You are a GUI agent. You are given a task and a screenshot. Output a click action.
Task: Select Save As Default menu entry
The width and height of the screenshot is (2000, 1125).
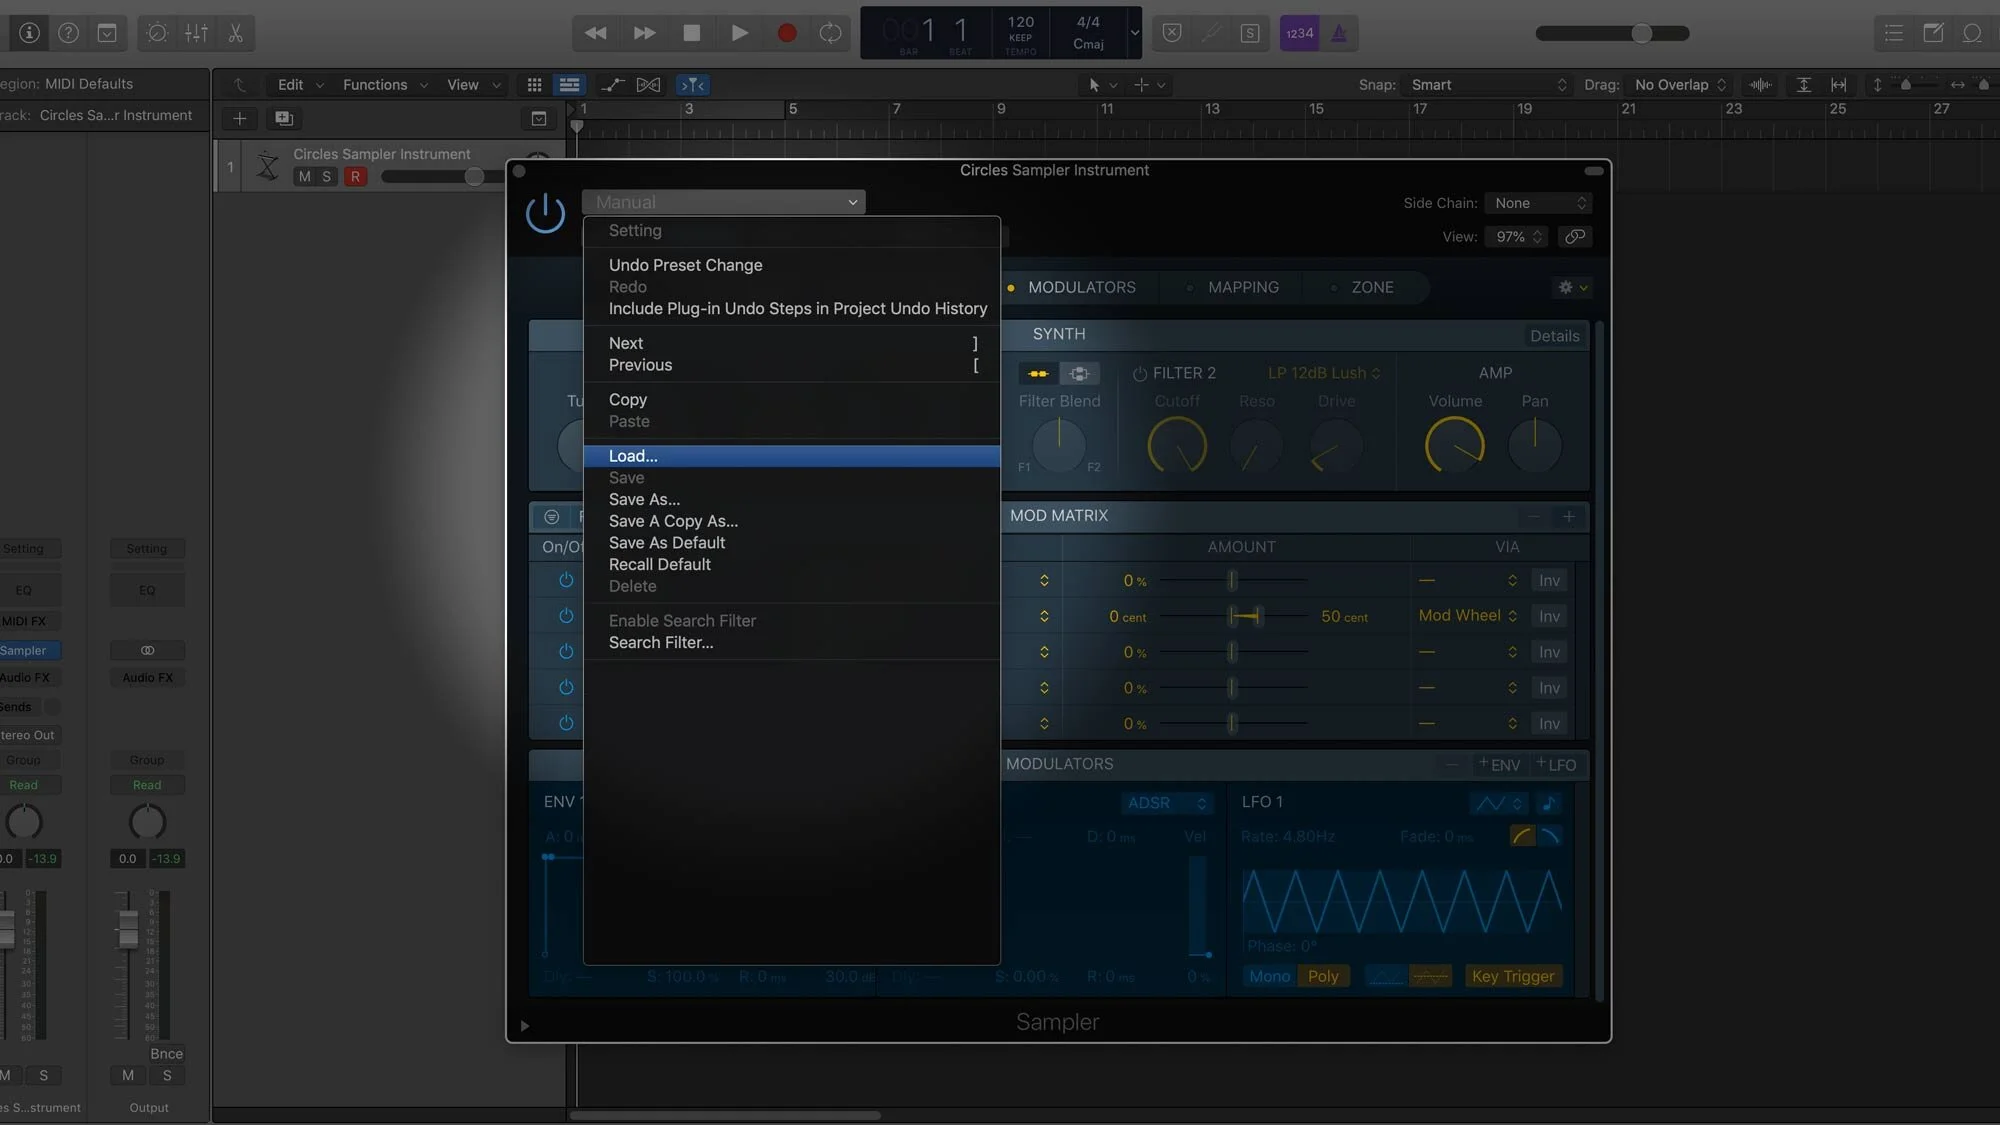[791, 543]
